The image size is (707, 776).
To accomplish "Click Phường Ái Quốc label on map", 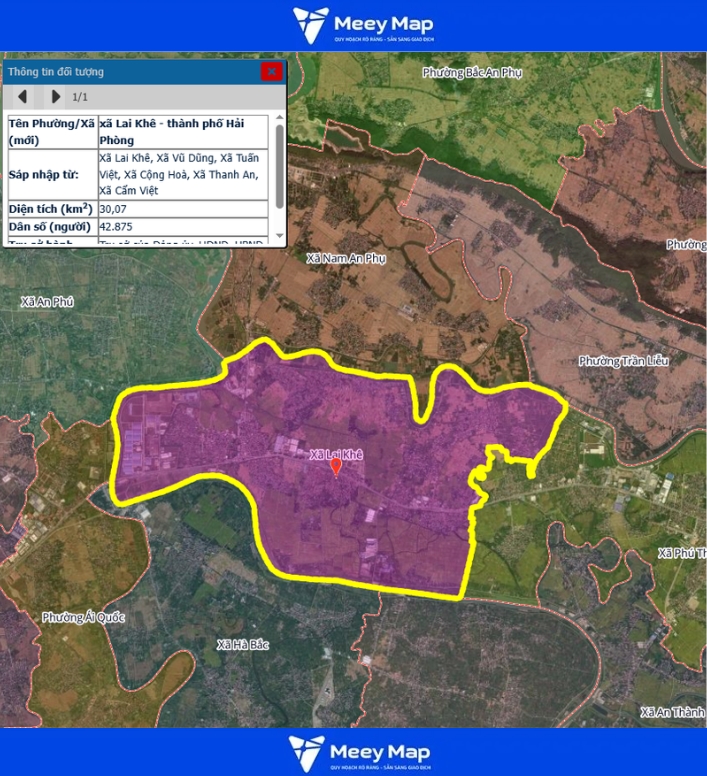I will (x=82, y=618).
